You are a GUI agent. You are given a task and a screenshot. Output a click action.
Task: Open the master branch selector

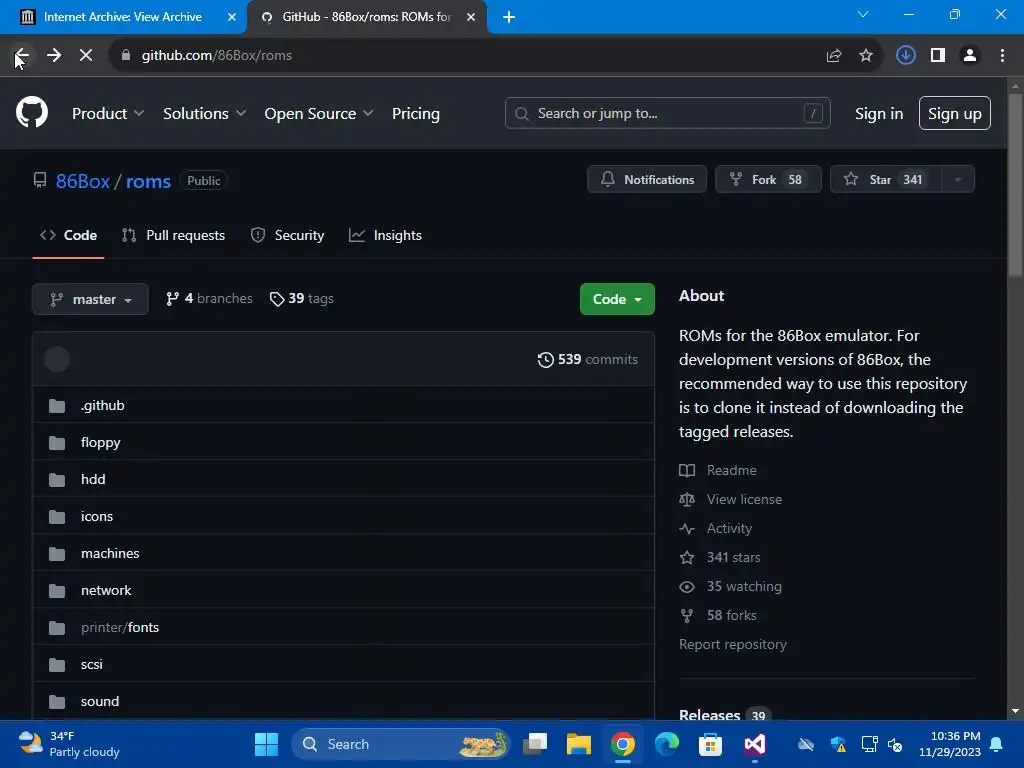[x=90, y=299]
